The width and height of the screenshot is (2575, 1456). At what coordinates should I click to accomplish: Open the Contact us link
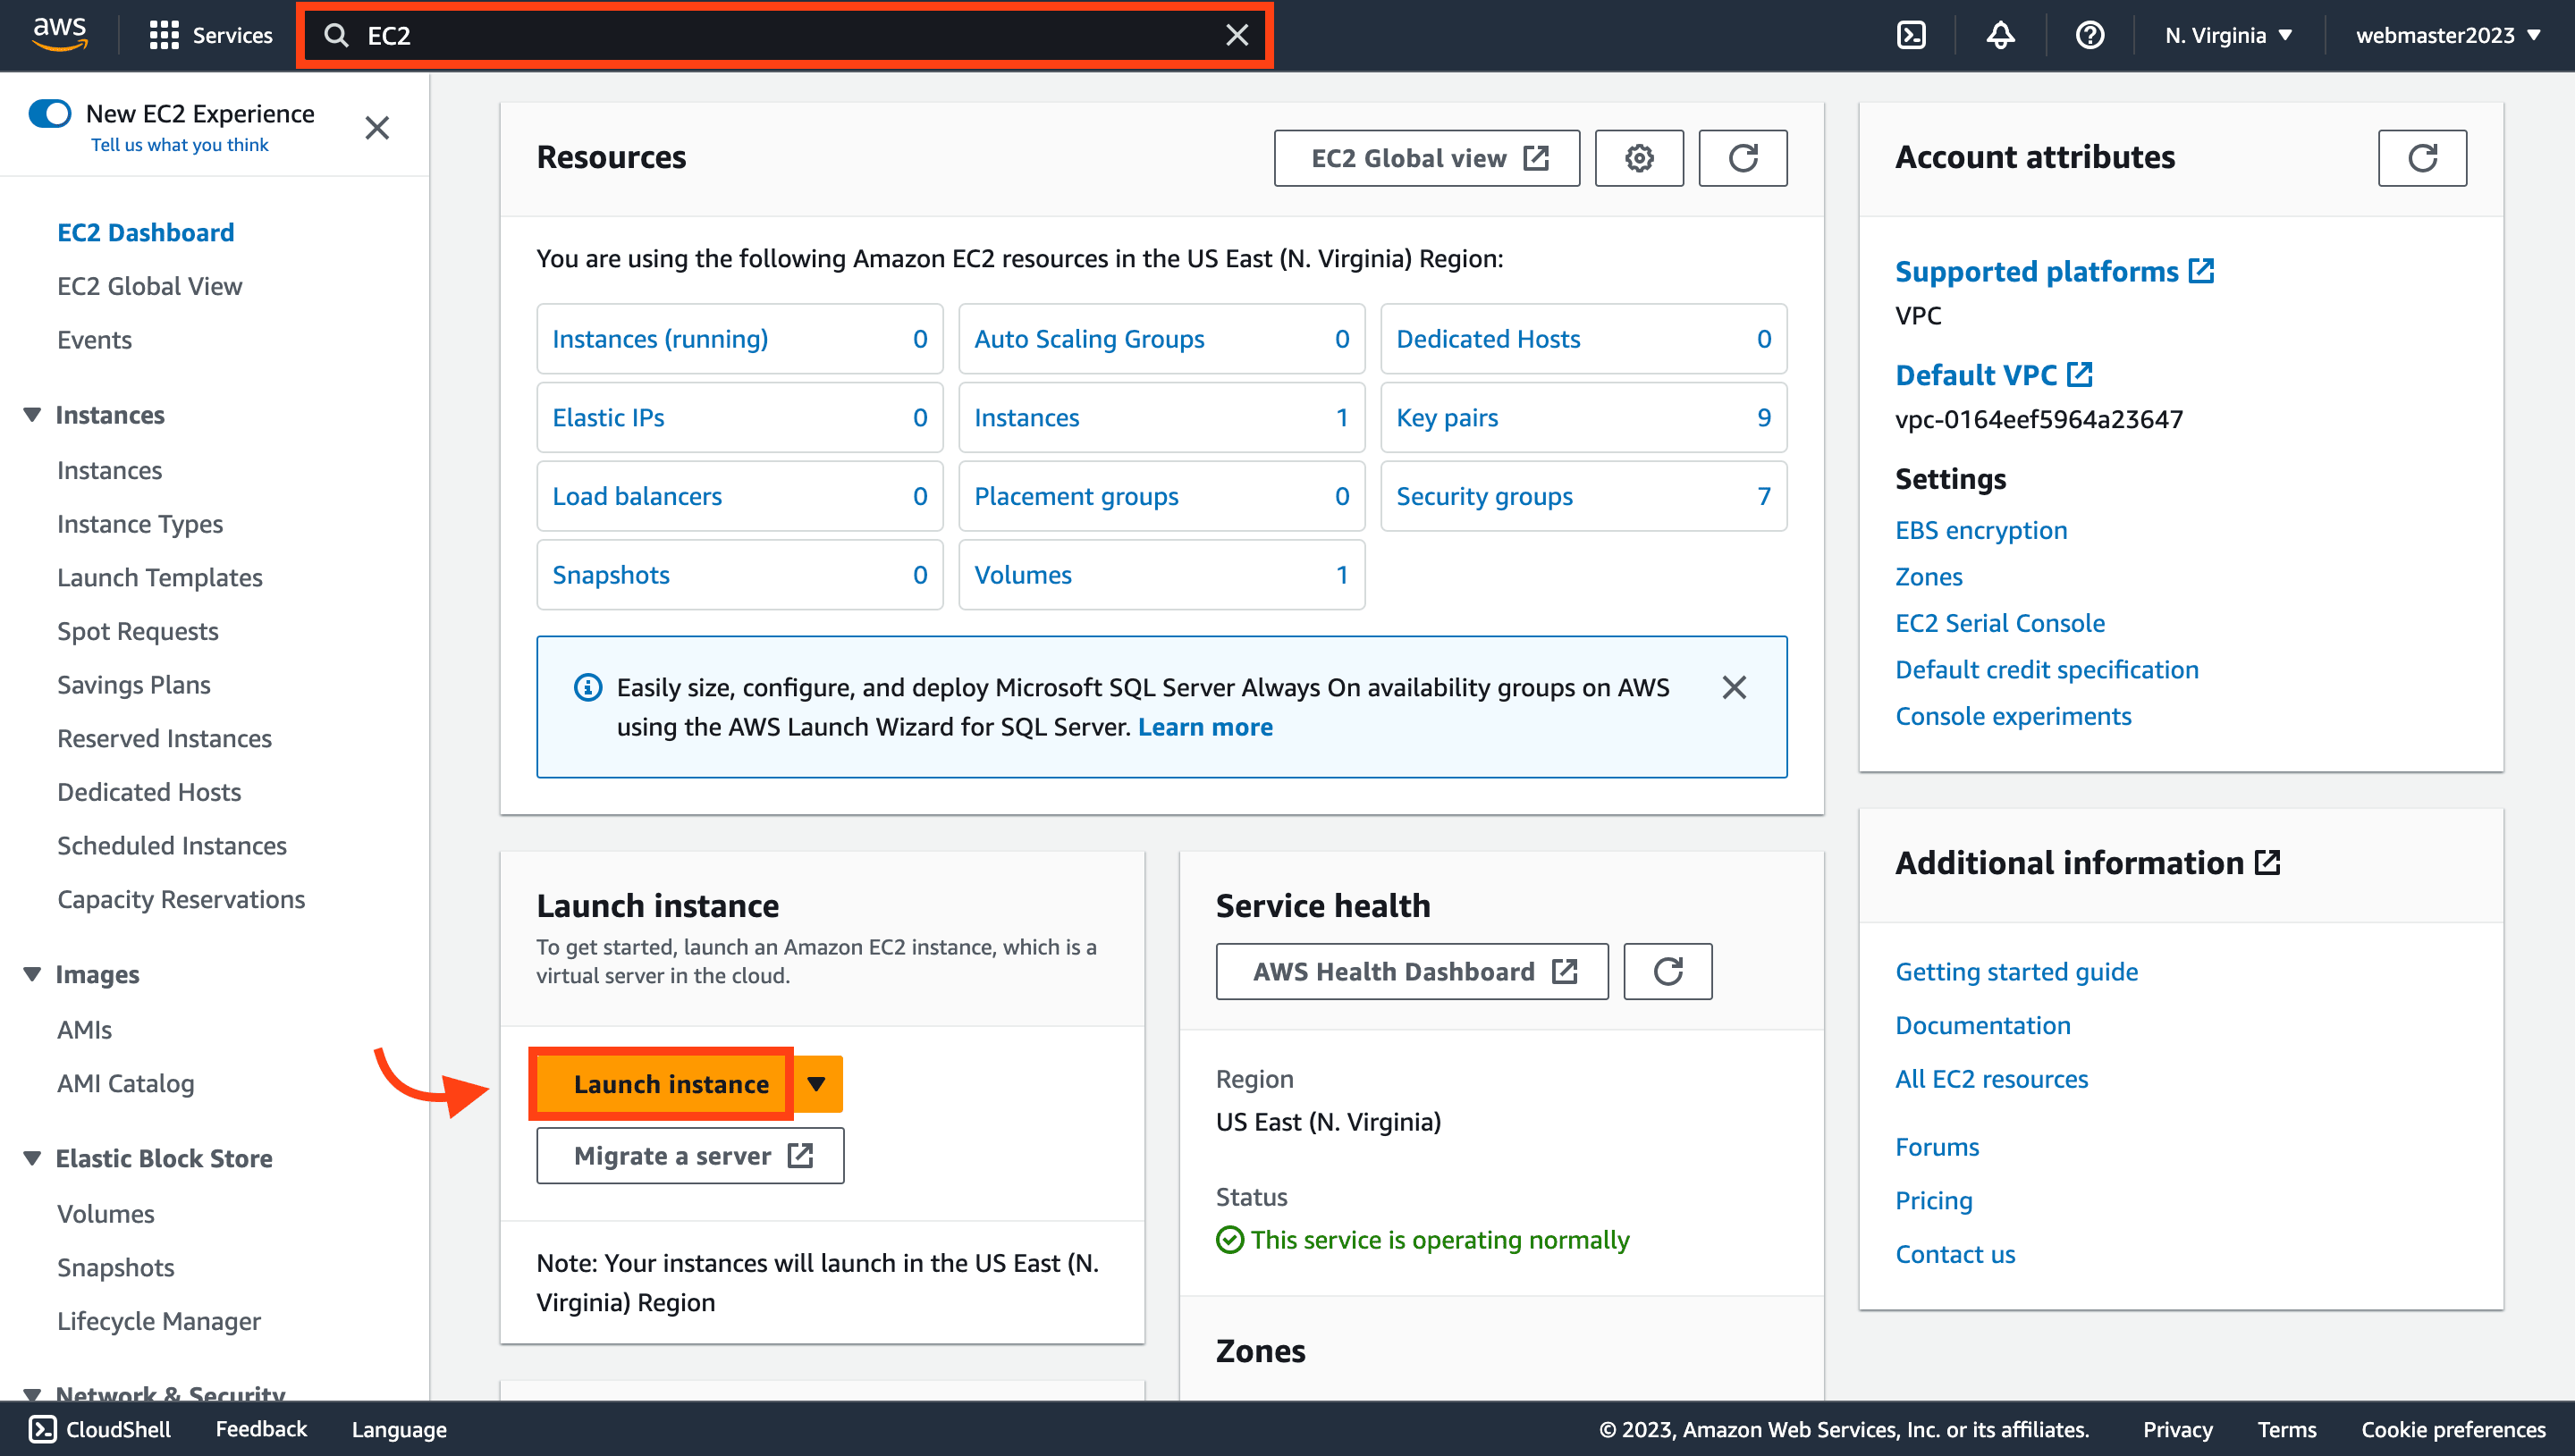(x=1955, y=1254)
